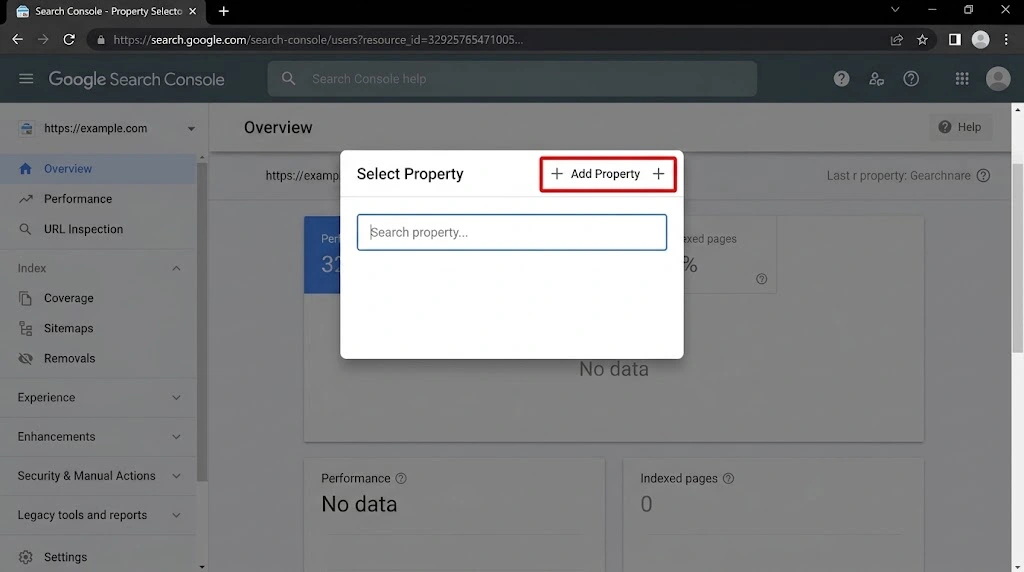The width and height of the screenshot is (1024, 572).
Task: Open the tab search chevron
Action: point(895,10)
